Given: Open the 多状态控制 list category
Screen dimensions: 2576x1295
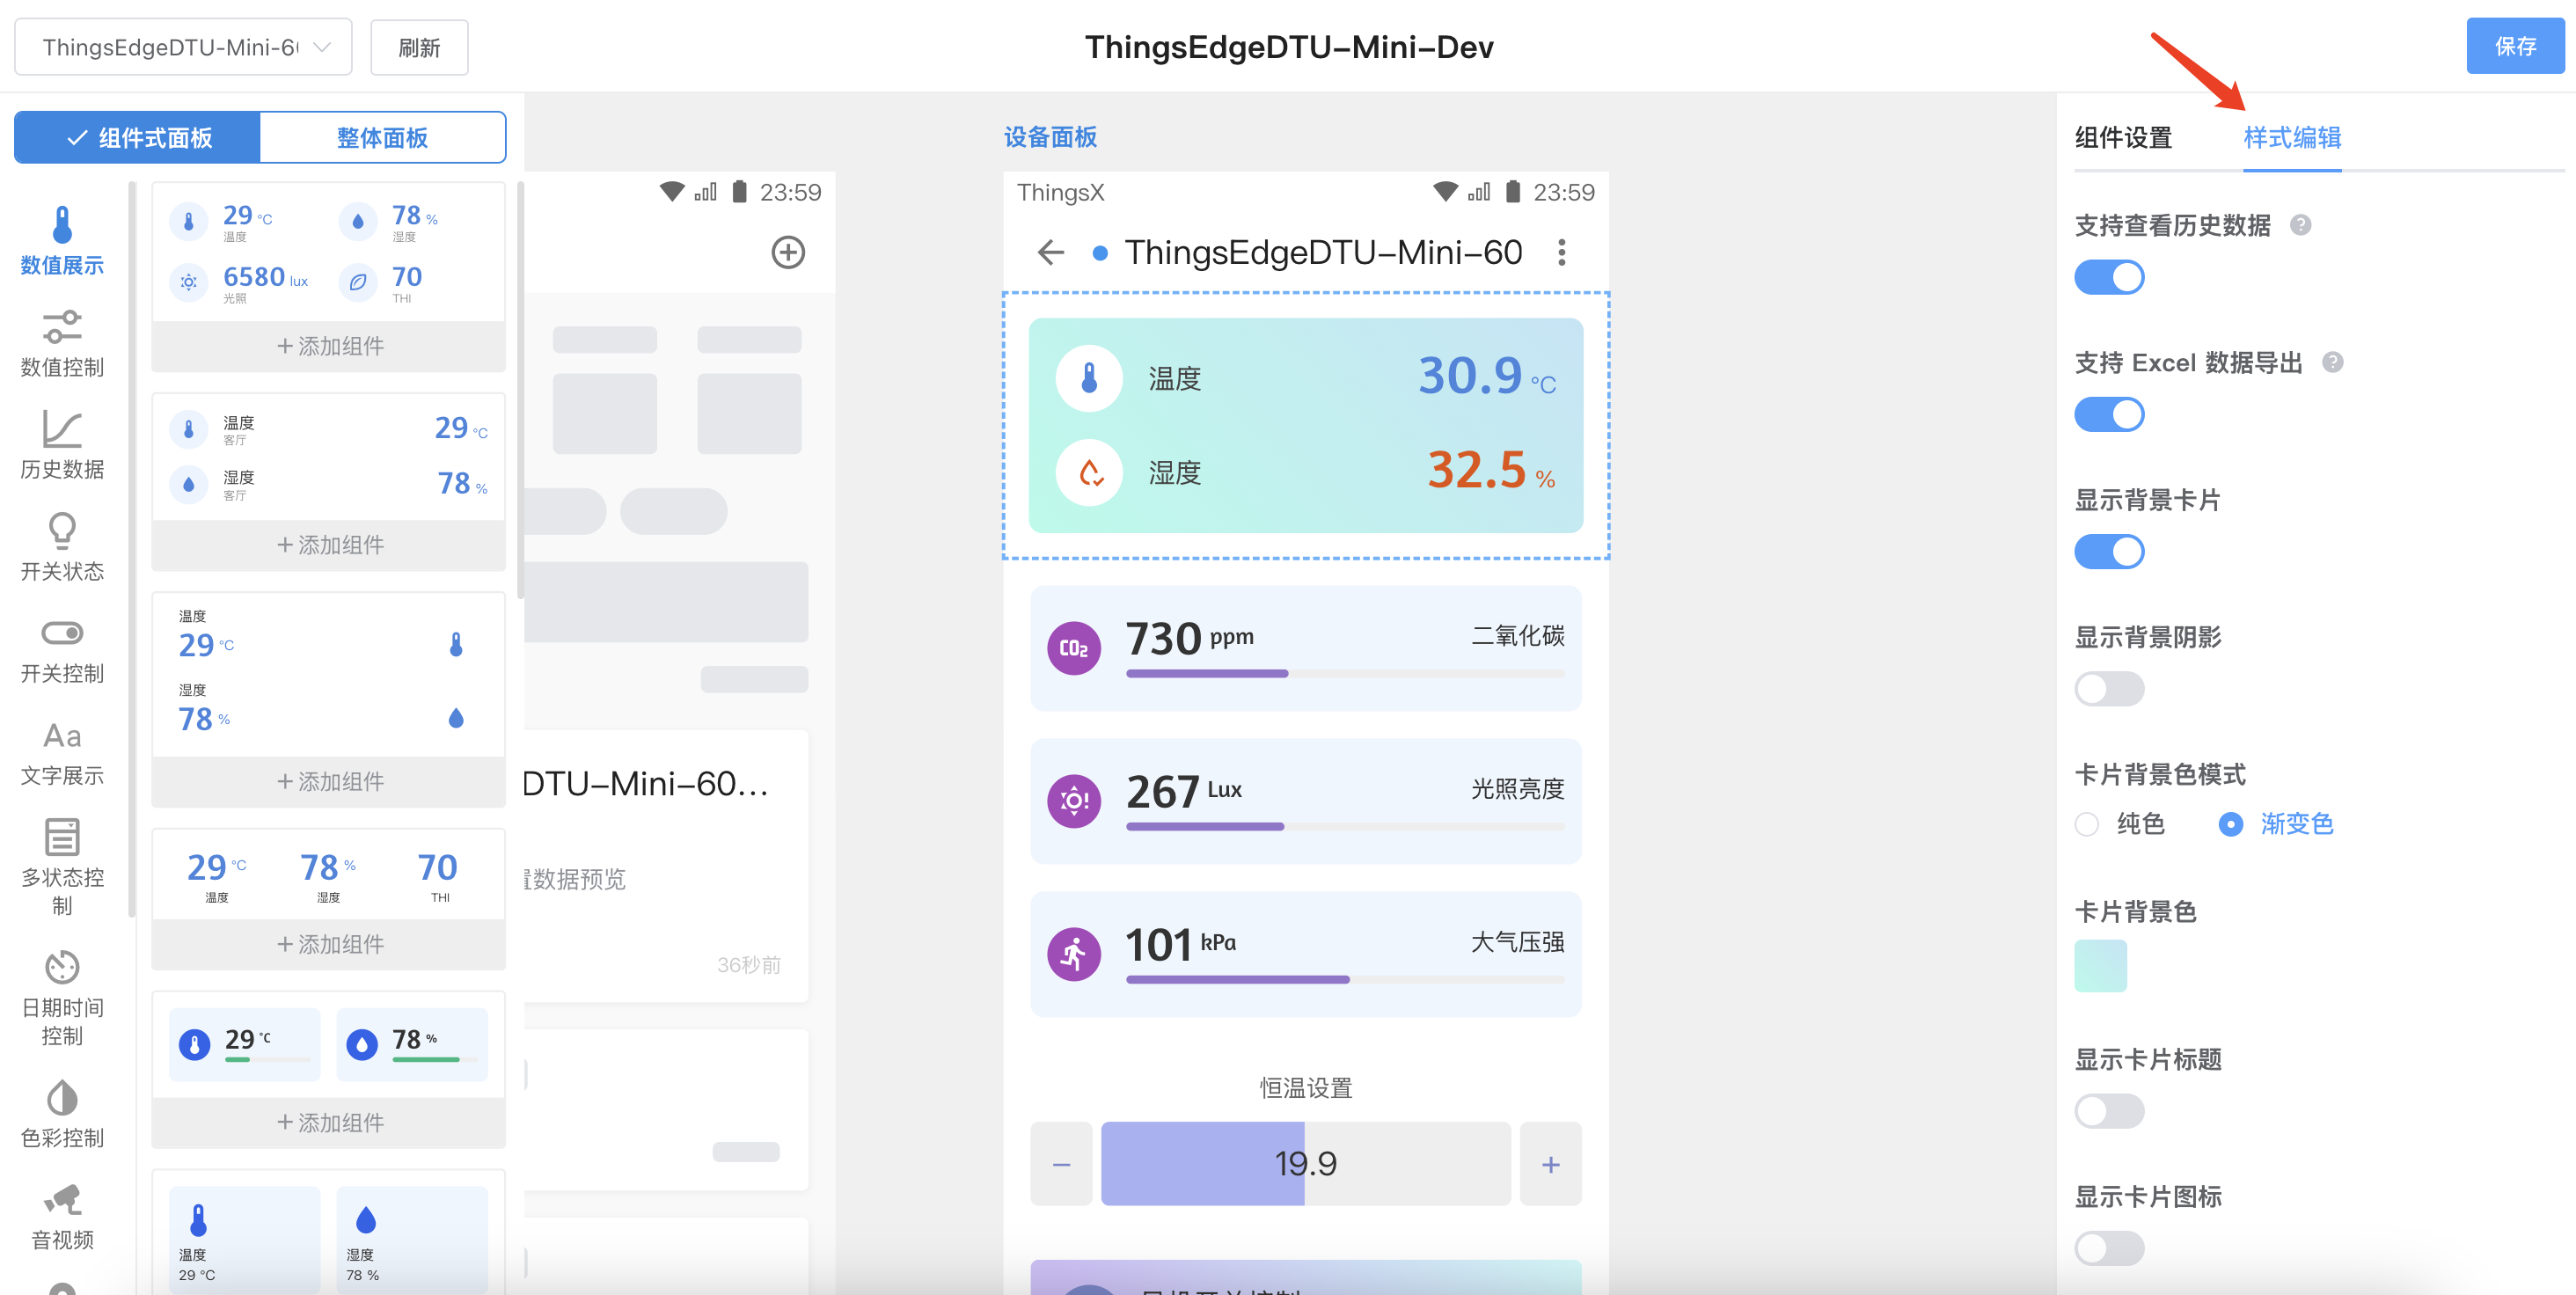Looking at the screenshot, I should [62, 866].
